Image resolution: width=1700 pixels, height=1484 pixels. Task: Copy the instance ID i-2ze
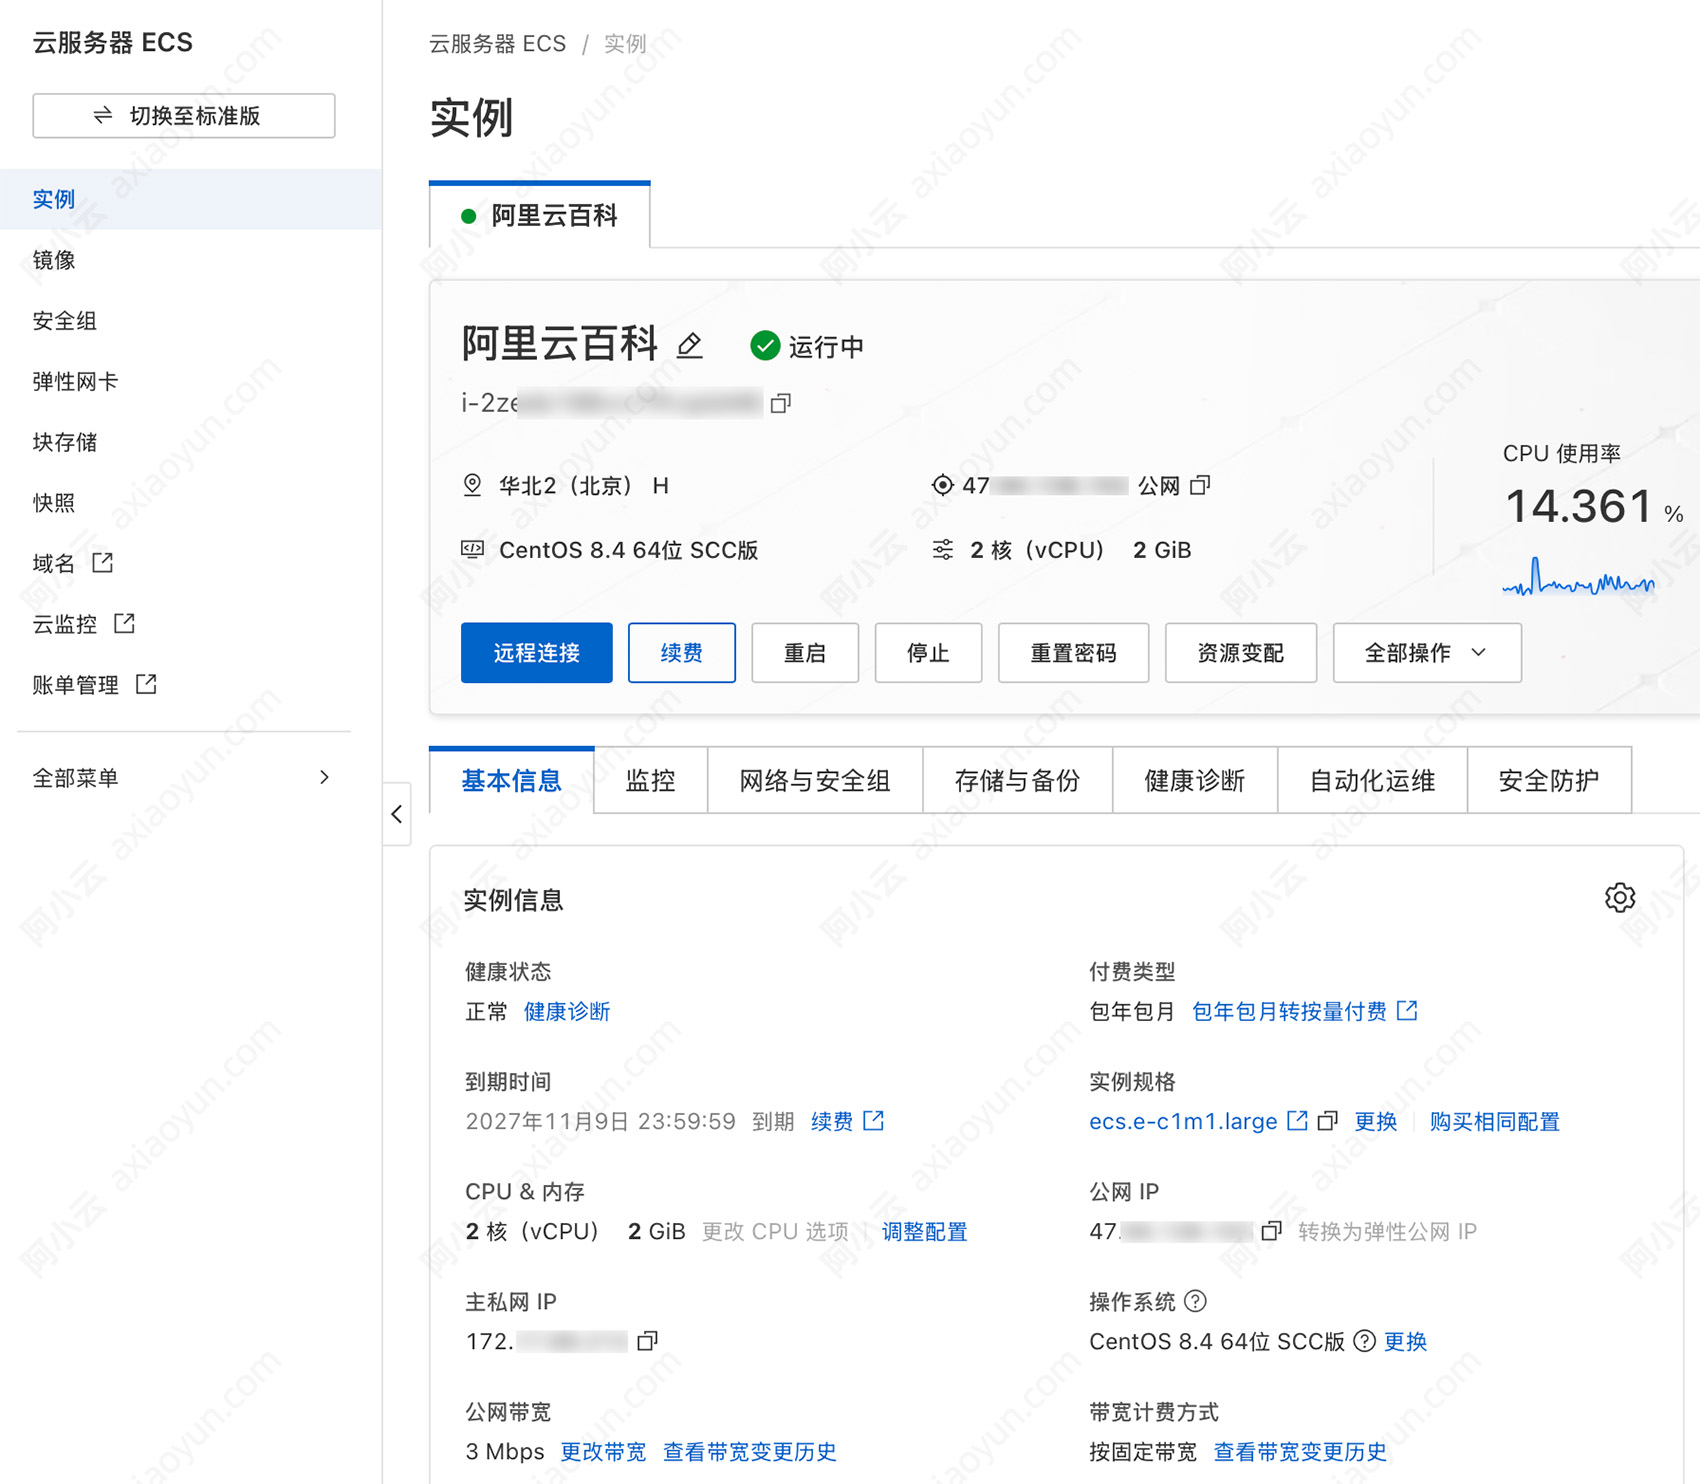[x=781, y=403]
